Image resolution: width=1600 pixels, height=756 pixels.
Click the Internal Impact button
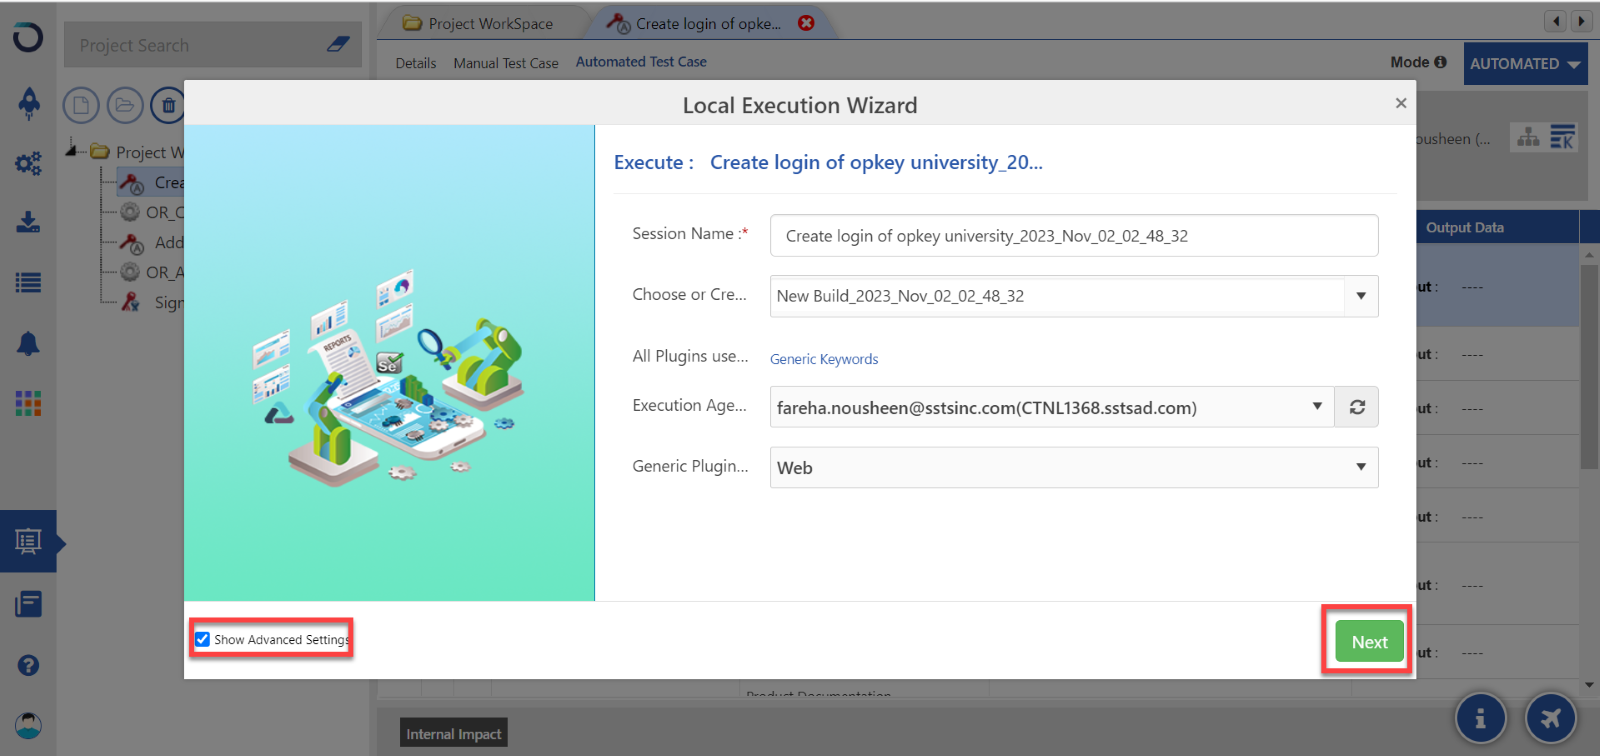pos(454,734)
